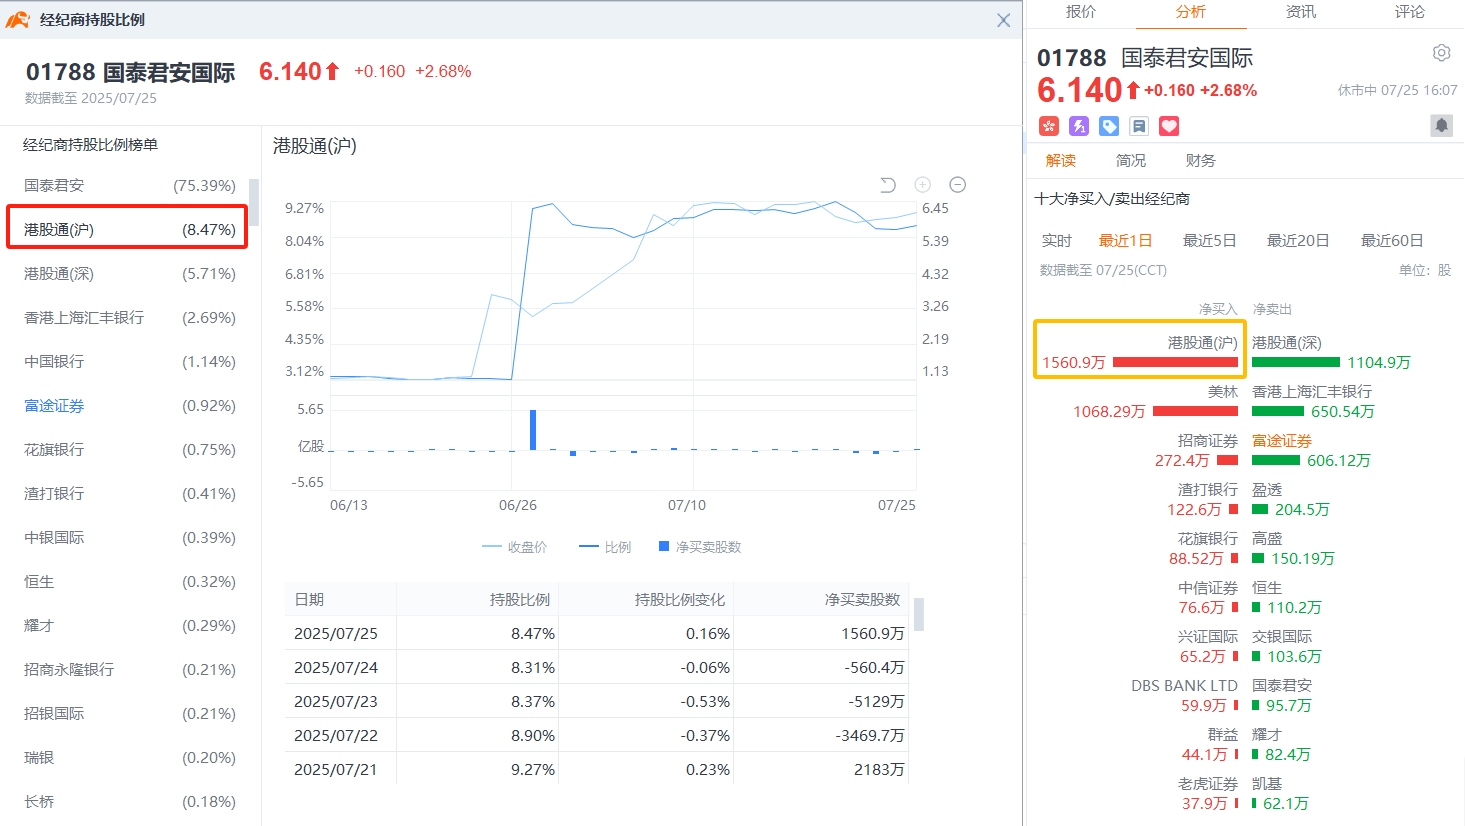The image size is (1465, 826).
Task: Click the 持股比例 column header
Action: pyautogui.click(x=520, y=600)
